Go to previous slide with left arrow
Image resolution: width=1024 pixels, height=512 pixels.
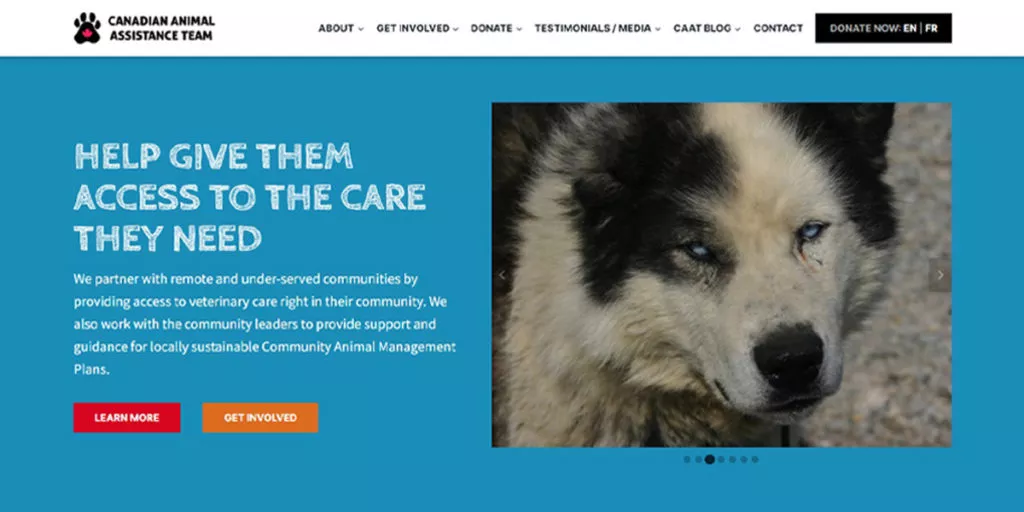pyautogui.click(x=502, y=275)
